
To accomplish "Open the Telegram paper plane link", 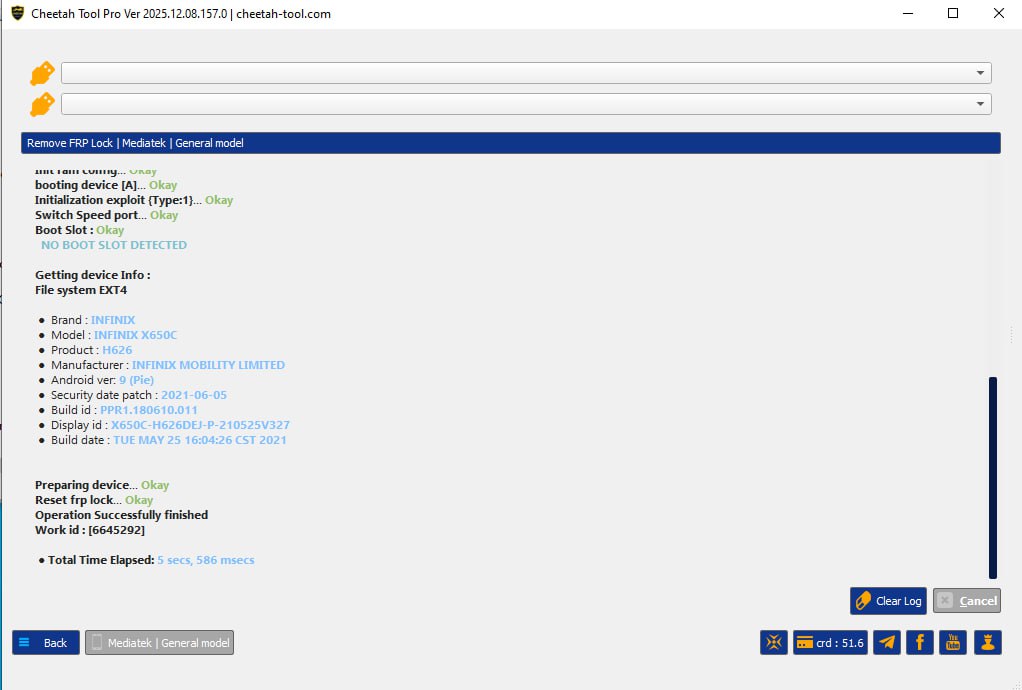I will point(887,642).
